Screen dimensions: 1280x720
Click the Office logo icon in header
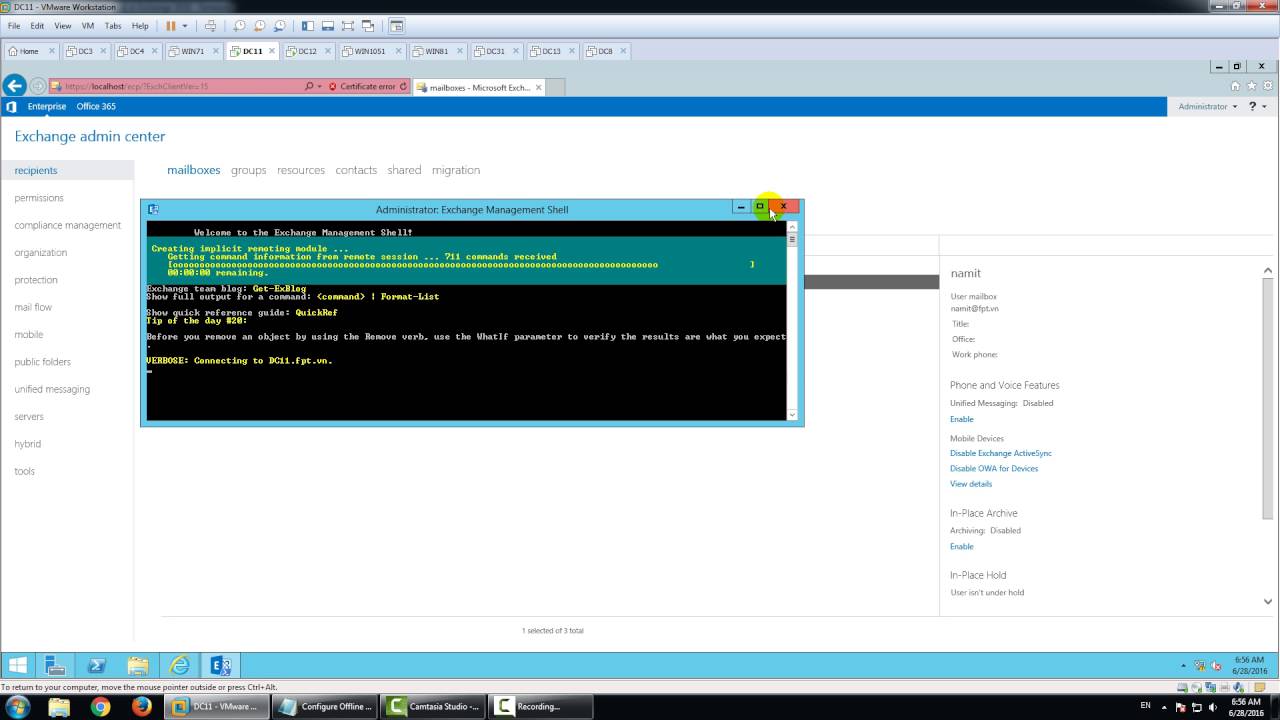[12, 106]
